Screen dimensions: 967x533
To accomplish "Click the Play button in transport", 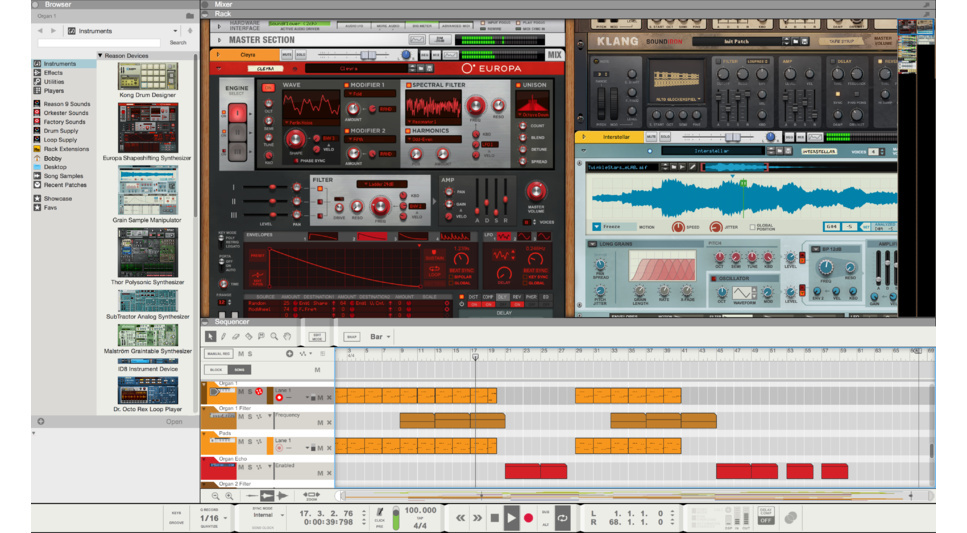I will 511,518.
